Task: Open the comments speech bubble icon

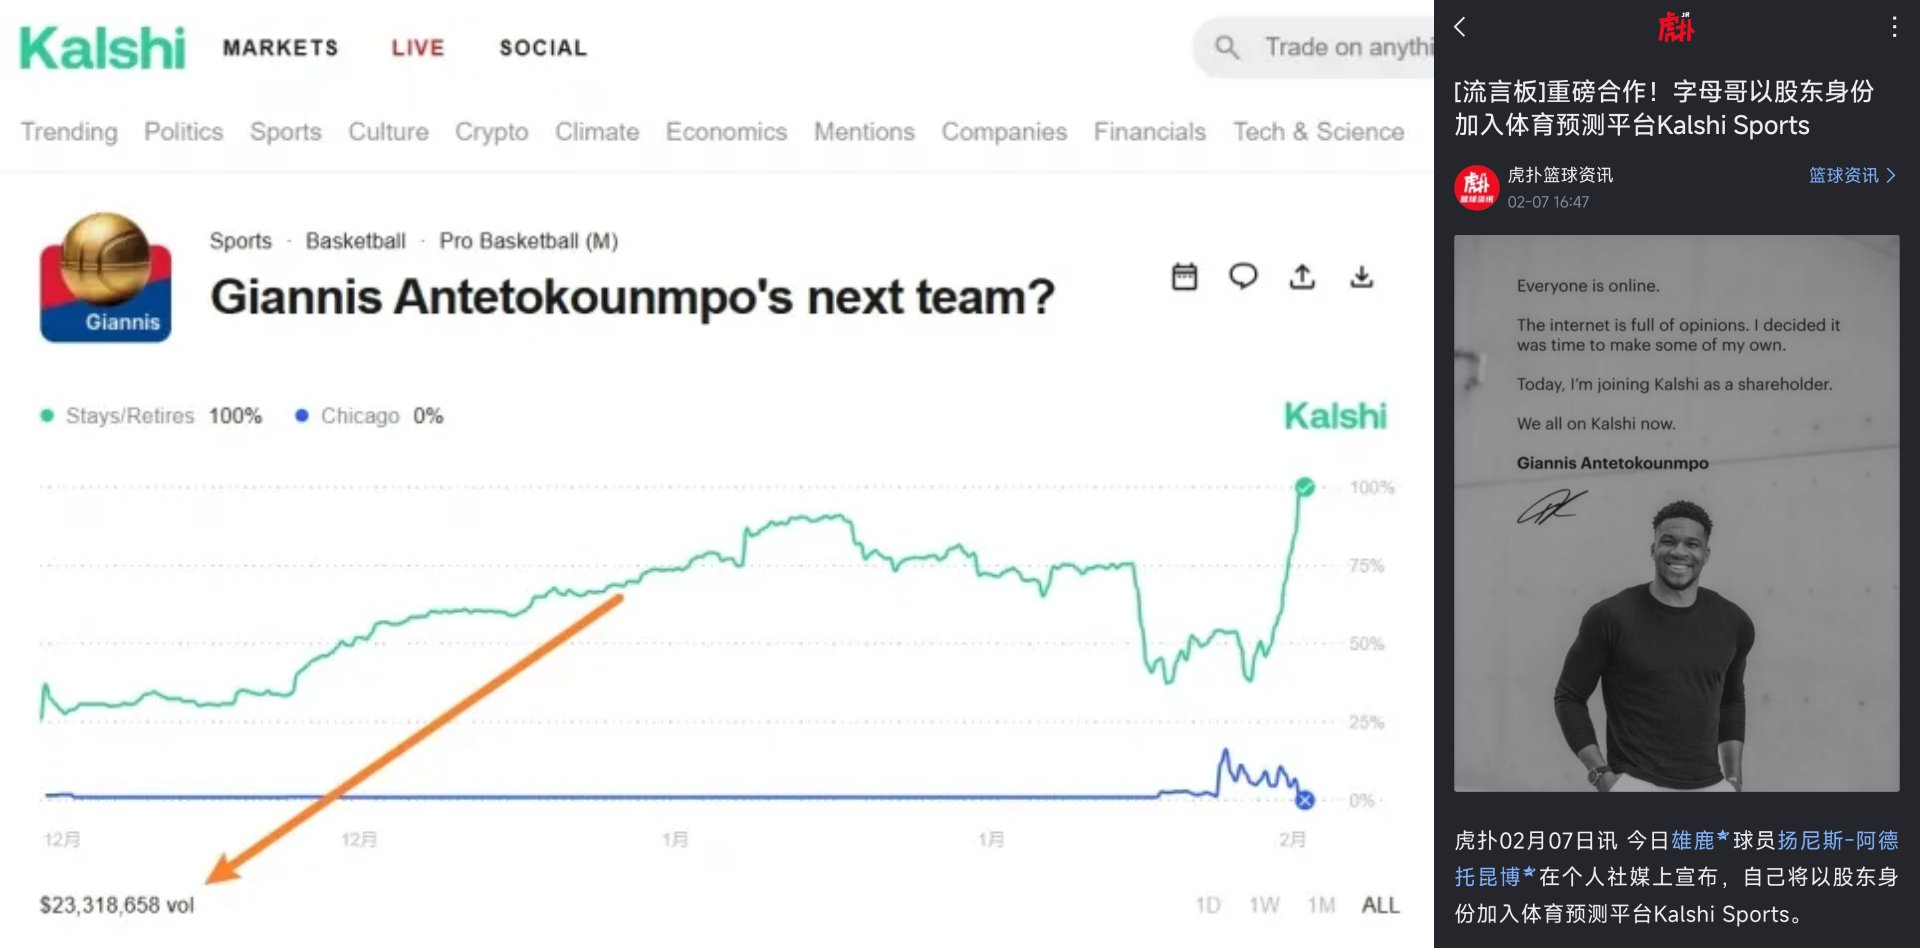Action: pyautogui.click(x=1243, y=276)
